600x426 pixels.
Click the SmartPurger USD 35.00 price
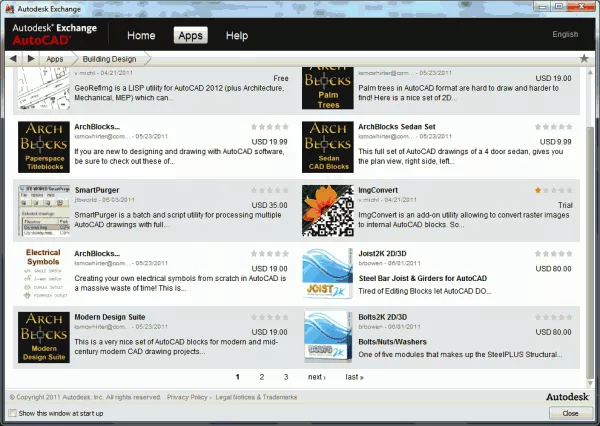(269, 205)
